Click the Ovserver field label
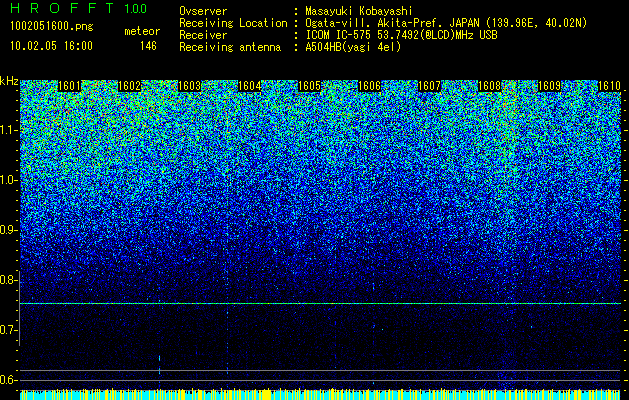The width and height of the screenshot is (629, 400). pyautogui.click(x=203, y=11)
